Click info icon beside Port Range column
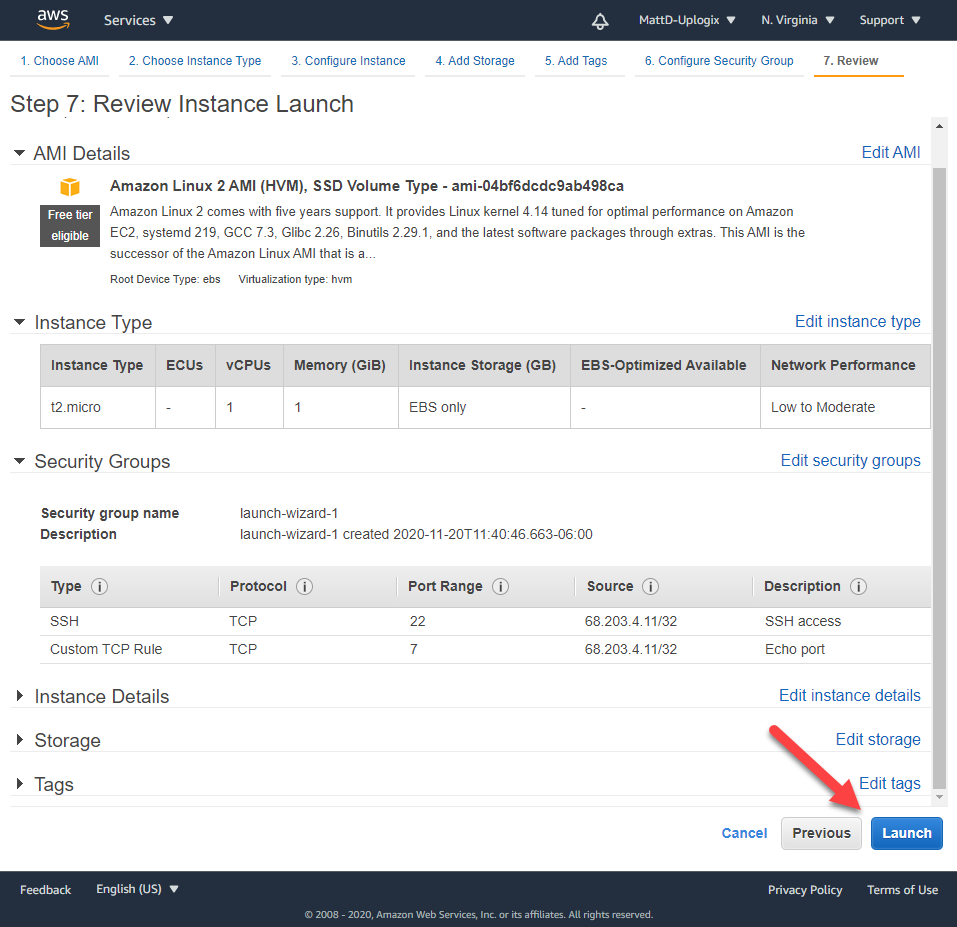Viewport: 957px width, 927px height. 501,587
